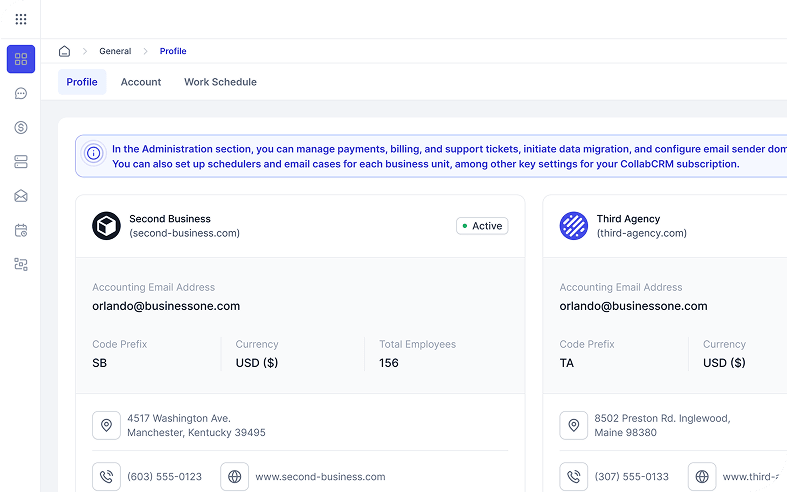Select the dashboard icon in sidebar
787x492 pixels.
(x=21, y=59)
